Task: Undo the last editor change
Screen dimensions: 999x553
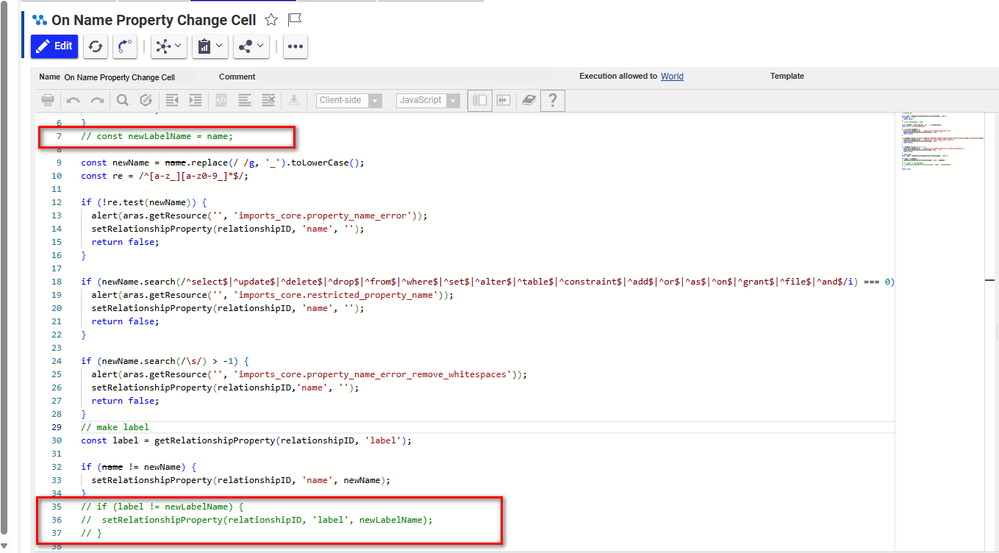Action: coord(73,100)
